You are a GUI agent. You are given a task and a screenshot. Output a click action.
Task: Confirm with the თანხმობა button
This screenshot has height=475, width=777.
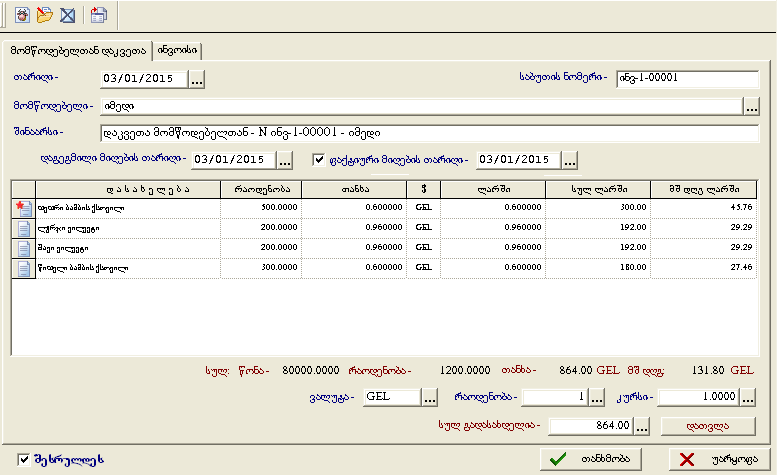pyautogui.click(x=591, y=459)
